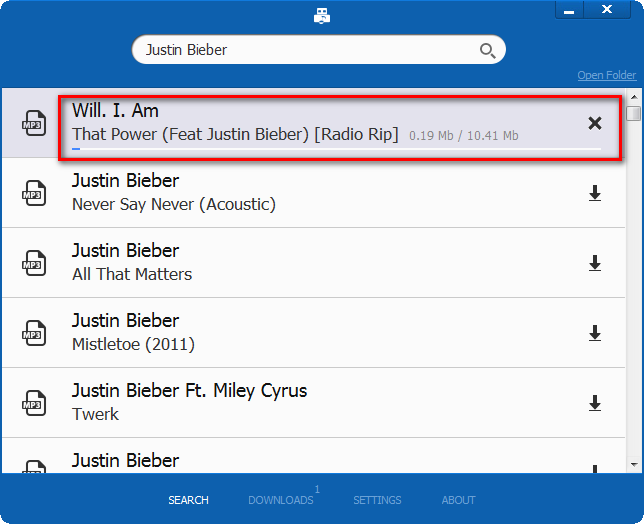Select 'Justin Bieber Ft. Miley Cyrus' artist
The height and width of the screenshot is (524, 644).
tap(189, 391)
